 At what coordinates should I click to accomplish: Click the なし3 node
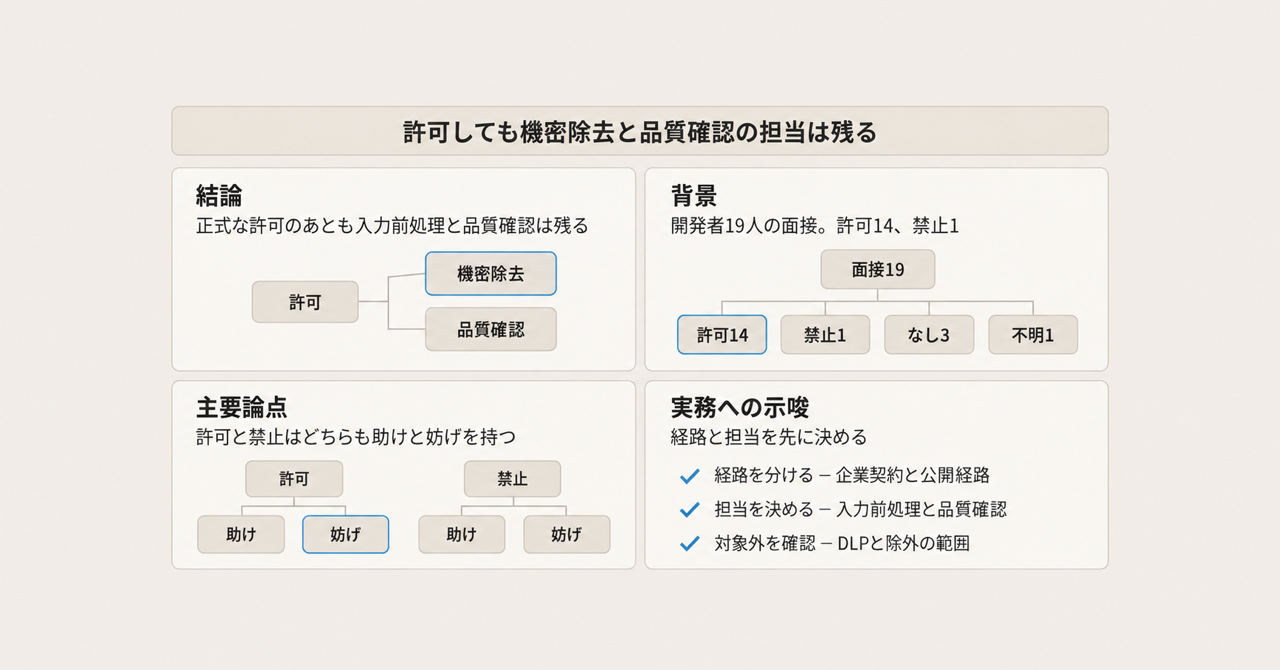click(929, 335)
